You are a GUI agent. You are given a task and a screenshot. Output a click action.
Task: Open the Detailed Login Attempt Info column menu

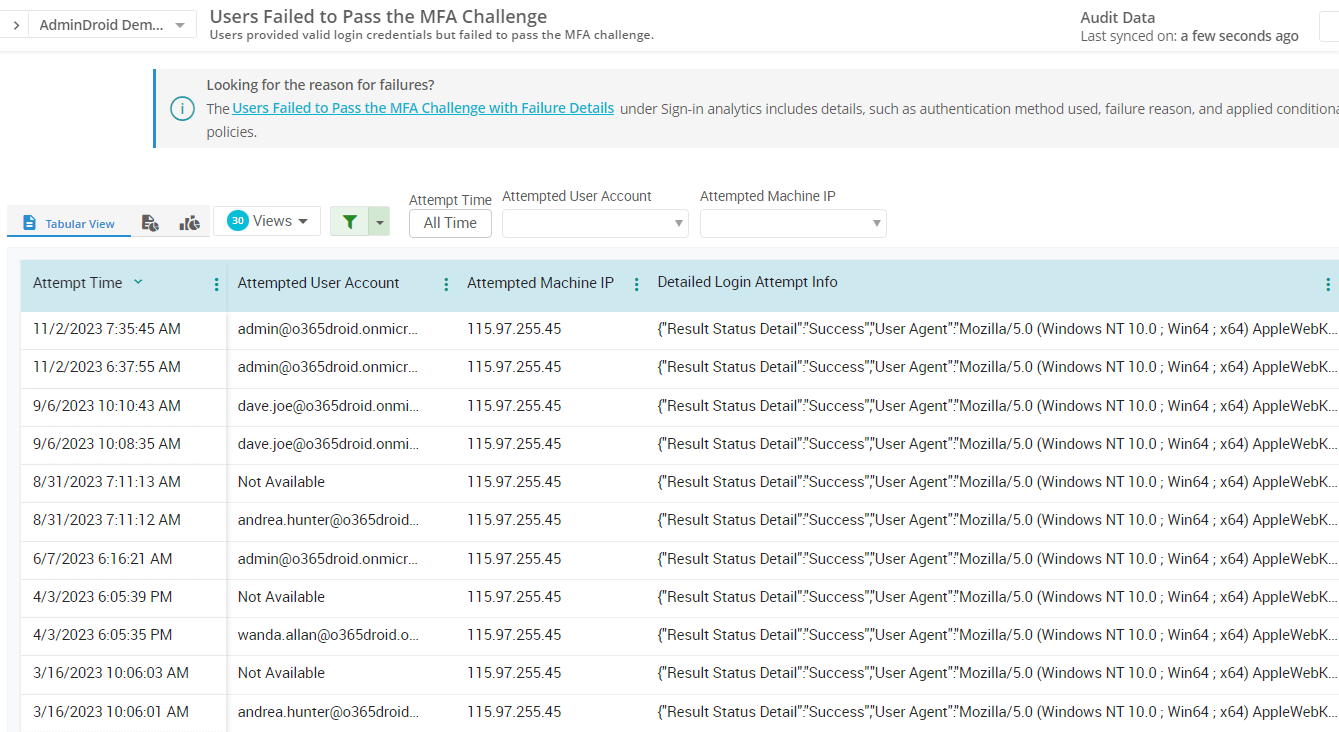click(1328, 283)
